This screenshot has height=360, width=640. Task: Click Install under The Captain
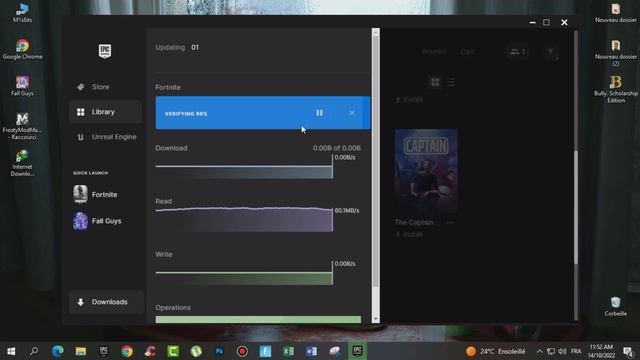coord(409,234)
